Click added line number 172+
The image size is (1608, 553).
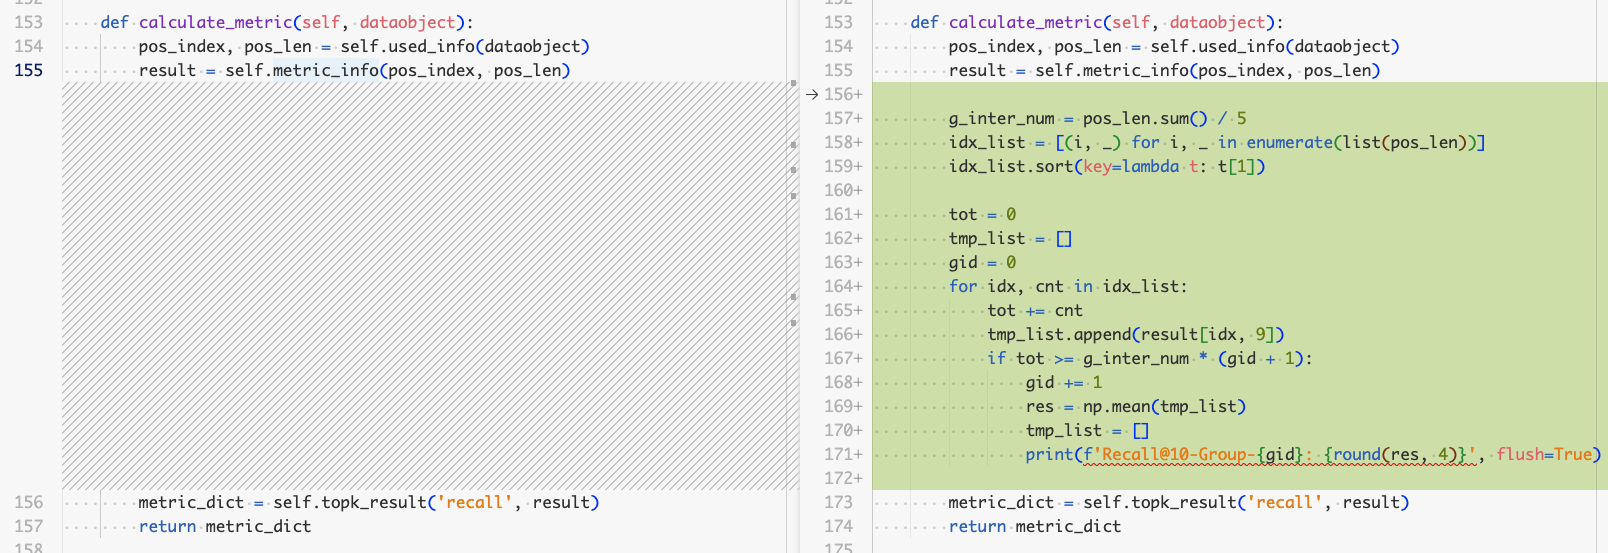pos(843,478)
